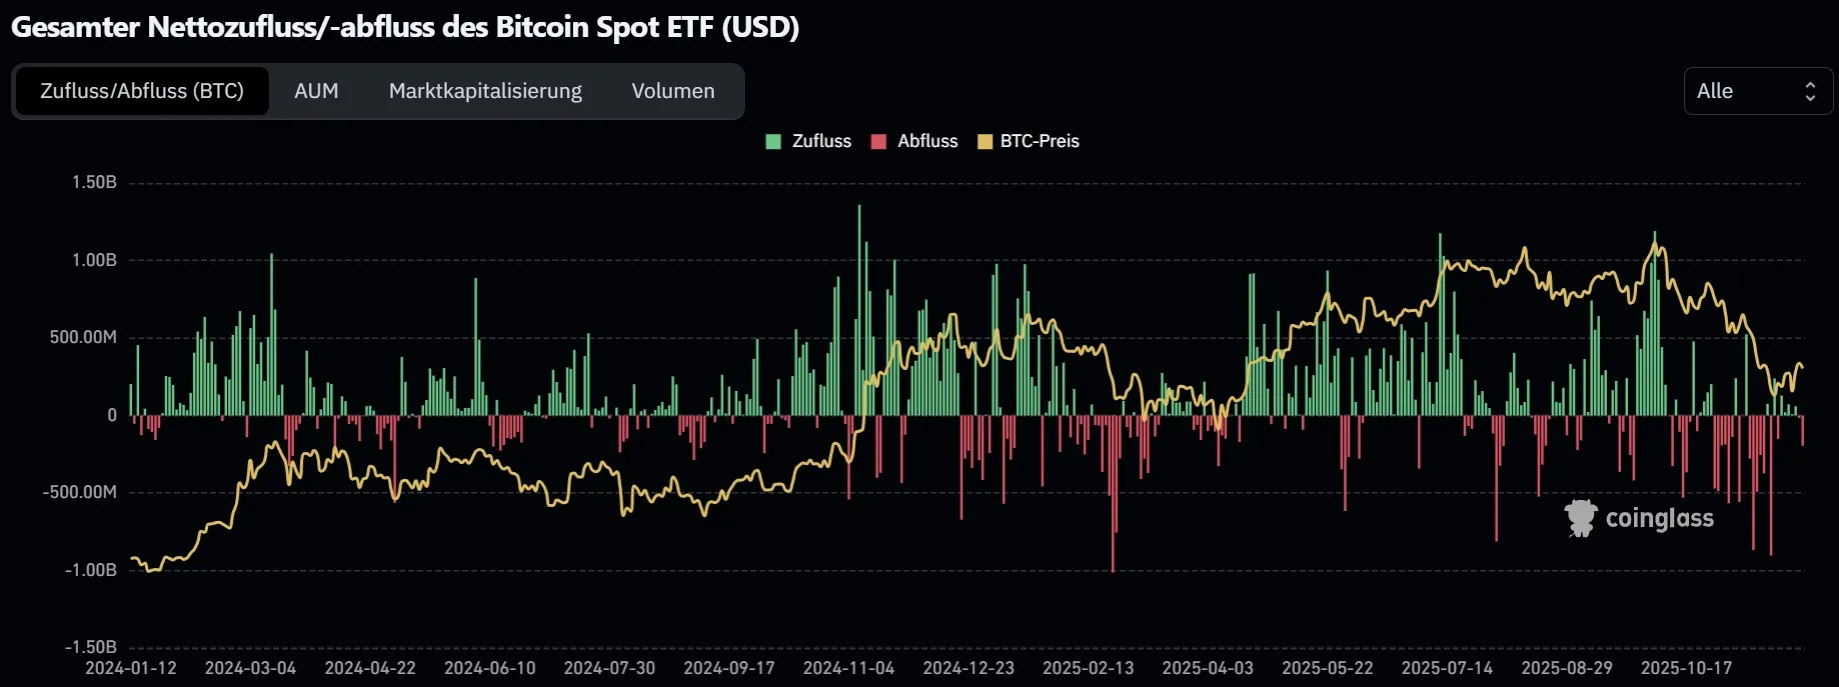The image size is (1839, 687).
Task: Select the Volumen tab
Action: (x=672, y=91)
